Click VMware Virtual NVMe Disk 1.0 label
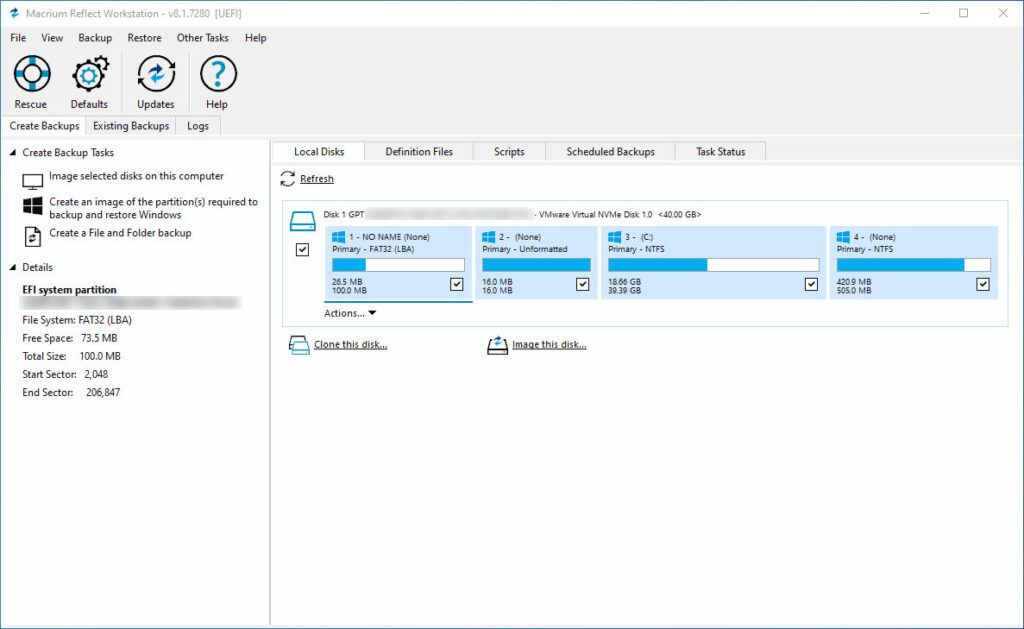This screenshot has width=1024, height=629. 596,214
